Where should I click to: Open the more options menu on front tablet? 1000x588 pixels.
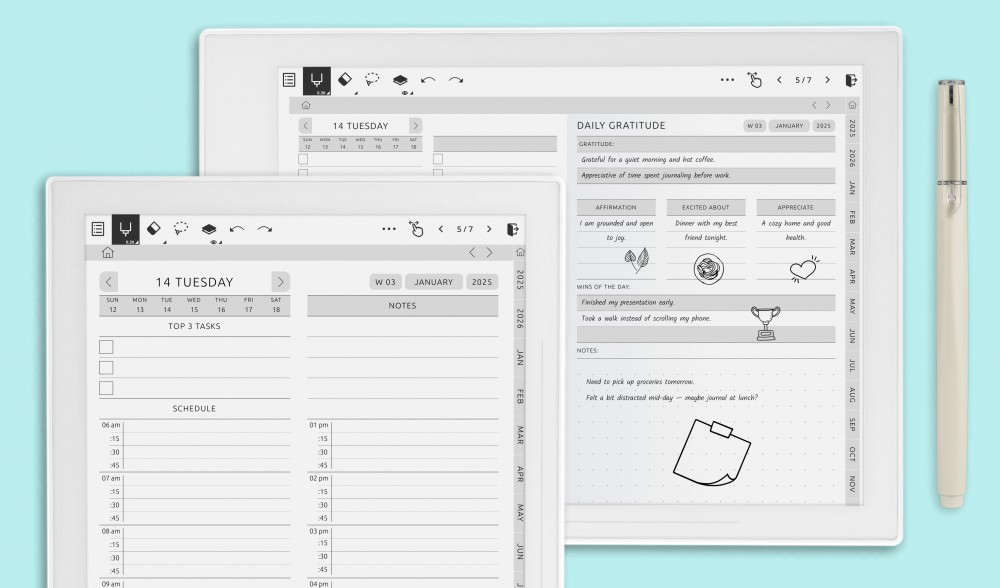pyautogui.click(x=389, y=229)
